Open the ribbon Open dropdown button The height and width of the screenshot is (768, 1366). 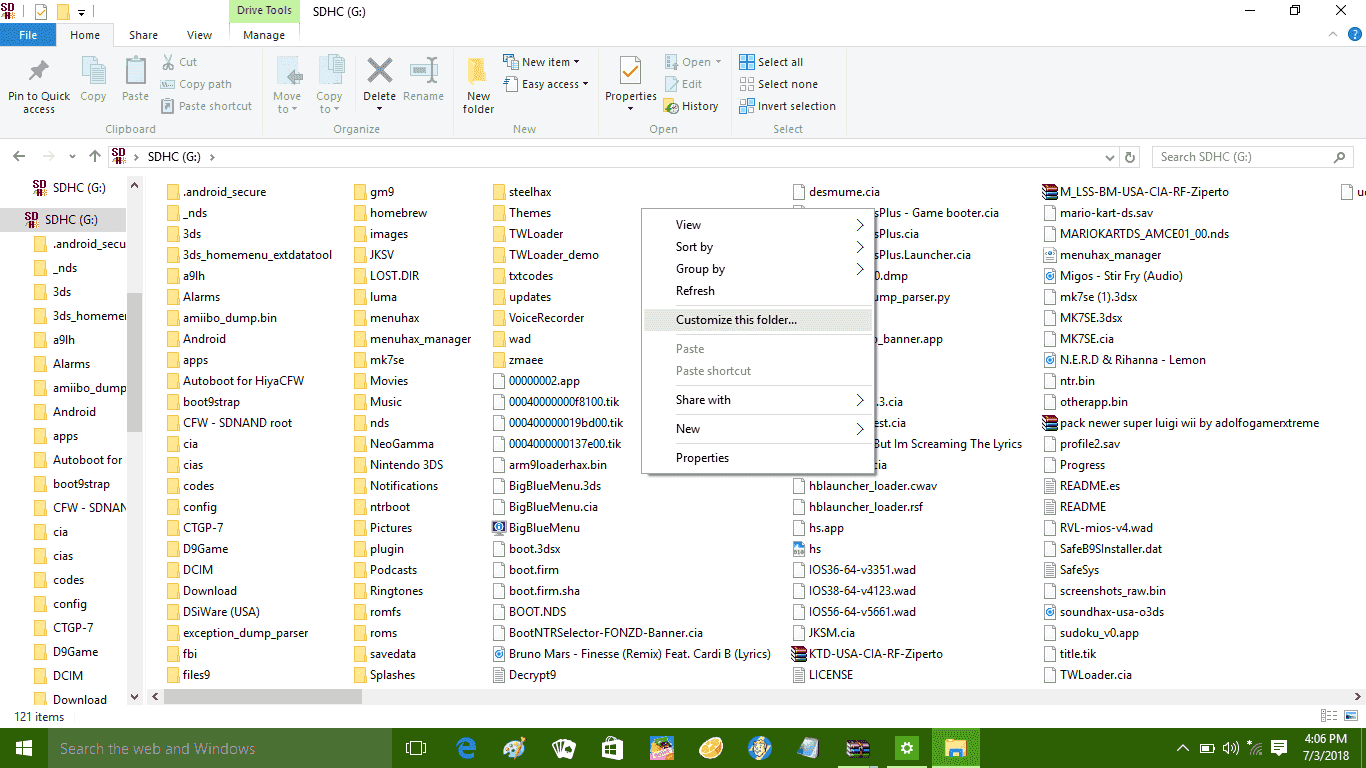[x=693, y=62]
